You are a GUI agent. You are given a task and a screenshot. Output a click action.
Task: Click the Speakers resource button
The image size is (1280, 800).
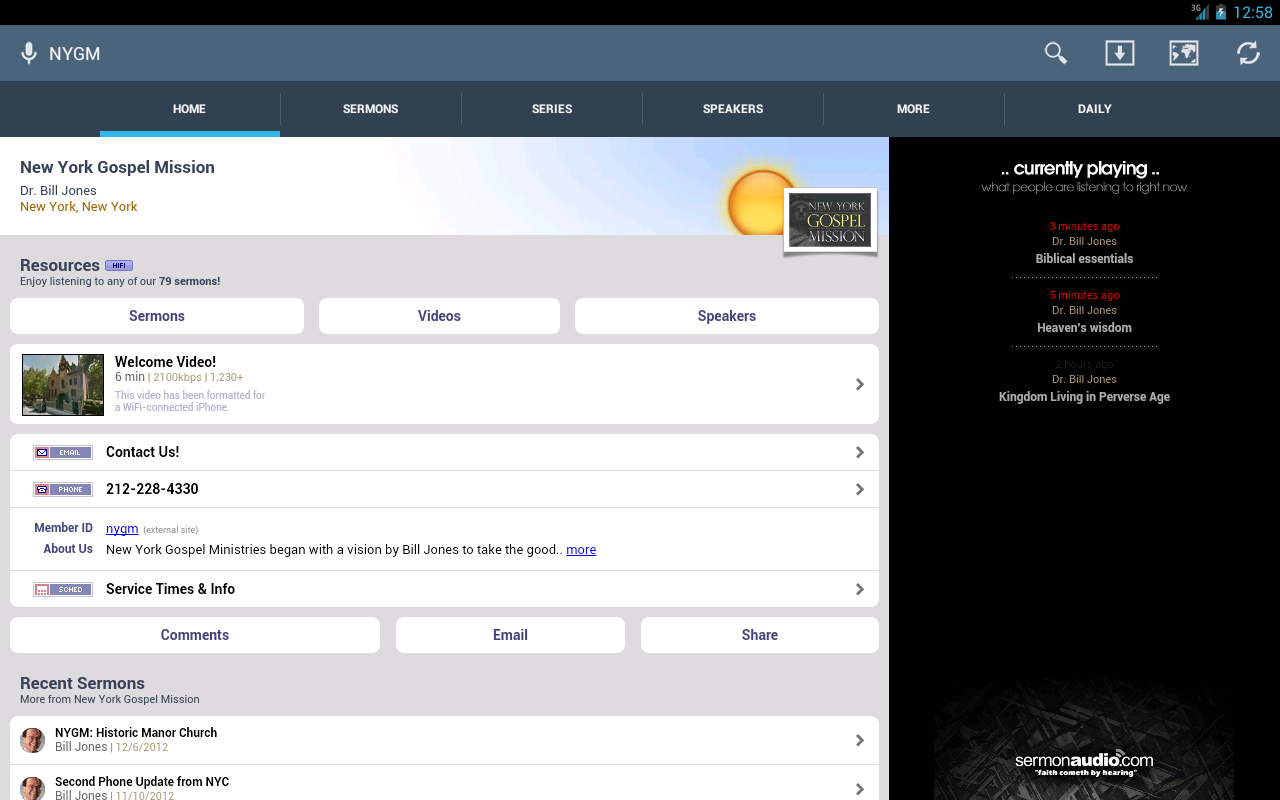tap(727, 316)
